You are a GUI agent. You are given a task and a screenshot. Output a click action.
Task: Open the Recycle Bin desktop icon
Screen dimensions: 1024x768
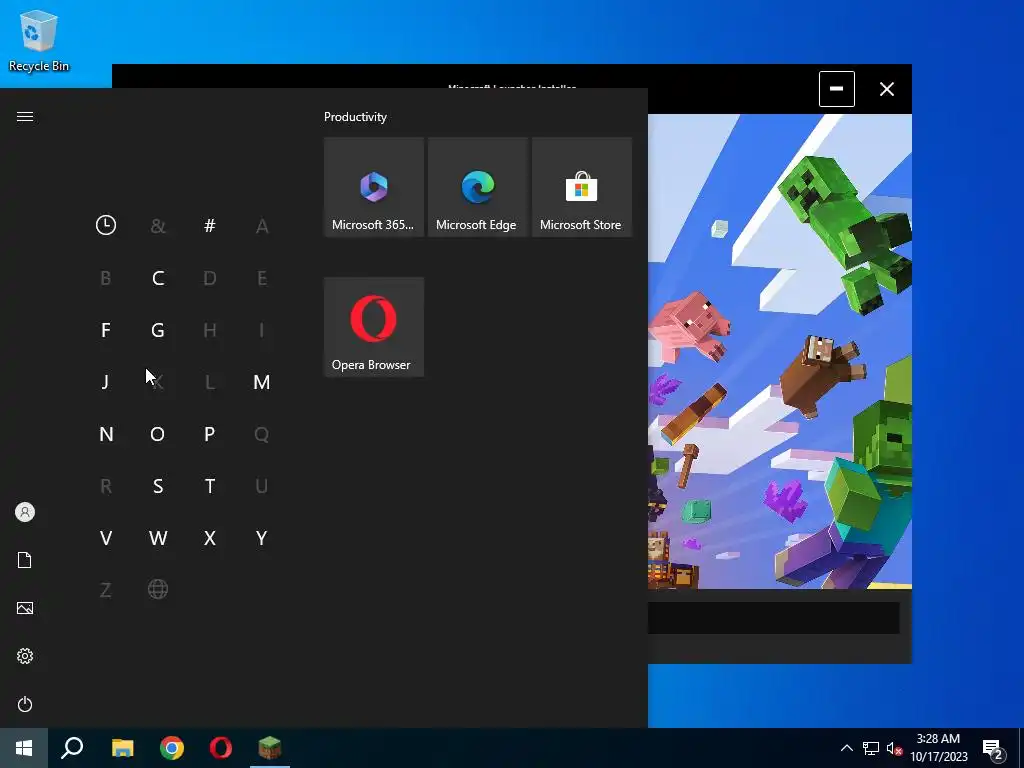[39, 40]
